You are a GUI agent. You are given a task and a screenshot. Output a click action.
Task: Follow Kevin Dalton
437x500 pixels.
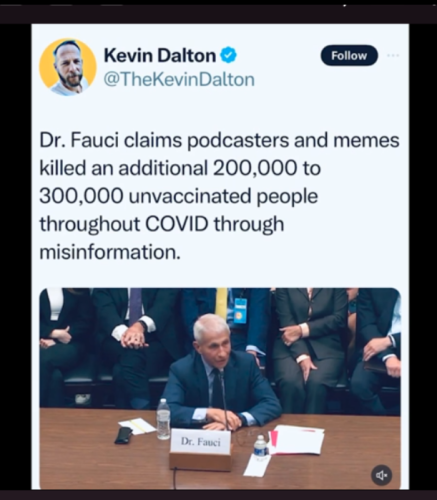click(349, 55)
